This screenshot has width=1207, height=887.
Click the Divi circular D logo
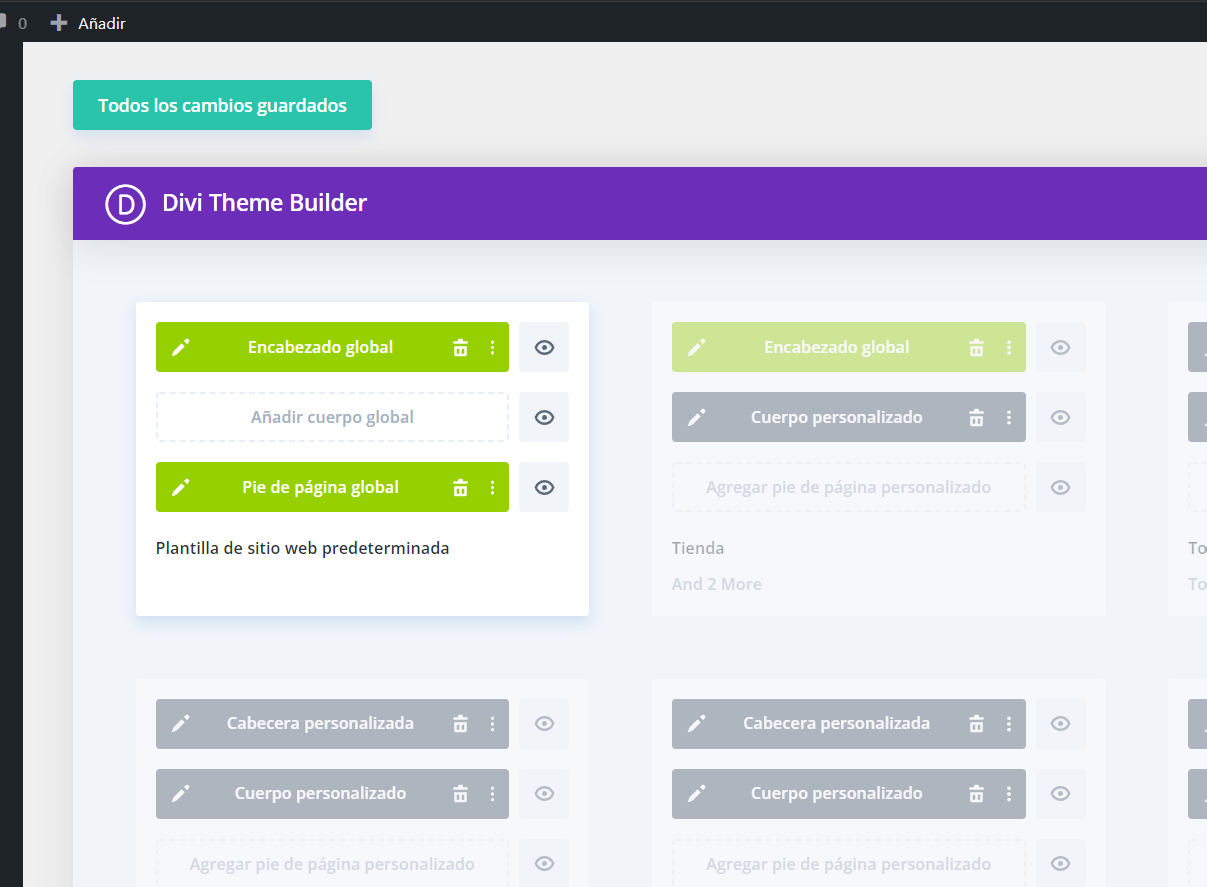click(x=126, y=204)
